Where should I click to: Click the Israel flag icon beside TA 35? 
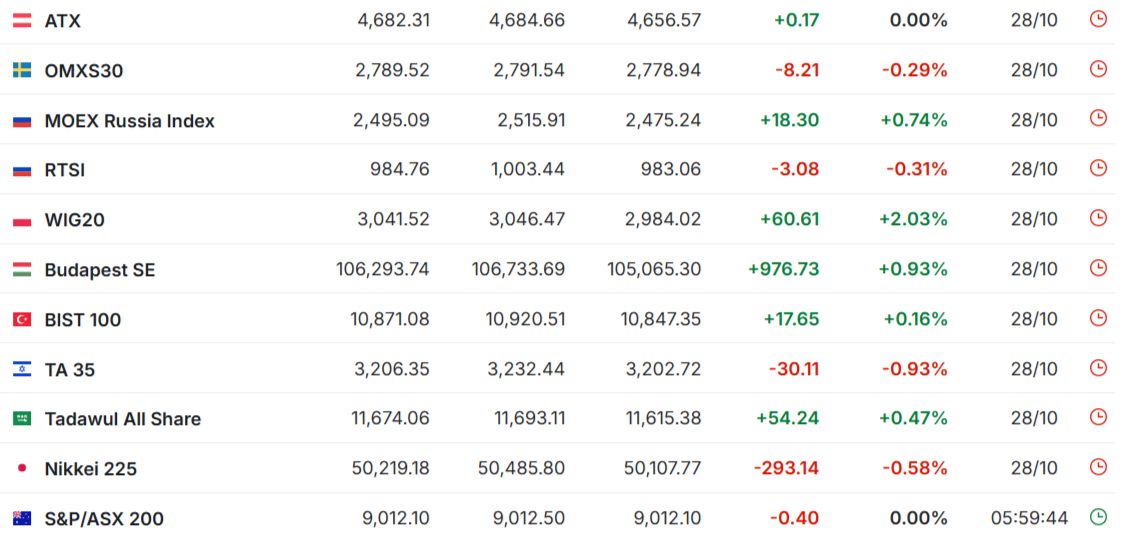(x=22, y=369)
